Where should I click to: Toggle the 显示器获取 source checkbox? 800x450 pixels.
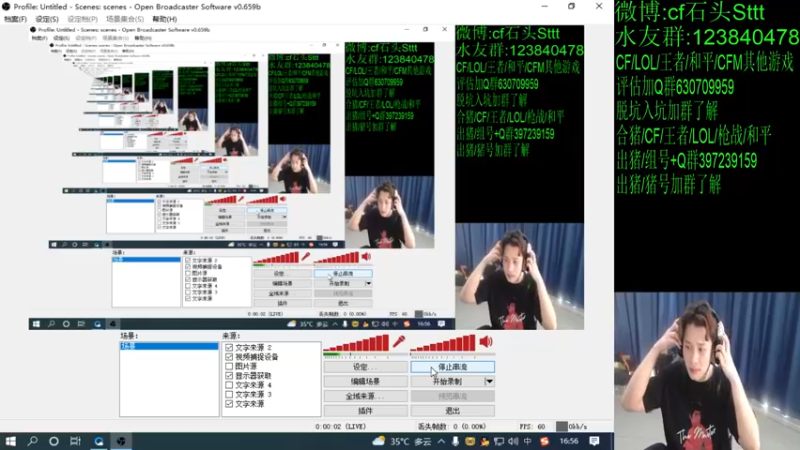tap(229, 376)
